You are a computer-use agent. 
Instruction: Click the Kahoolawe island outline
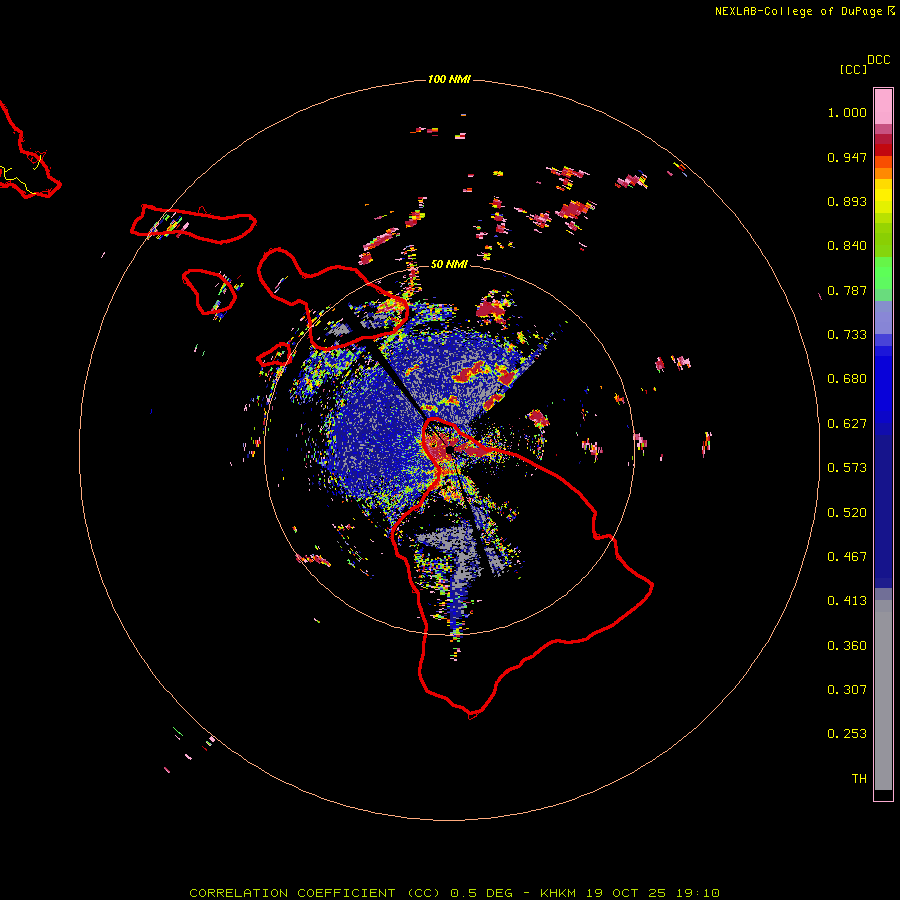tap(274, 355)
